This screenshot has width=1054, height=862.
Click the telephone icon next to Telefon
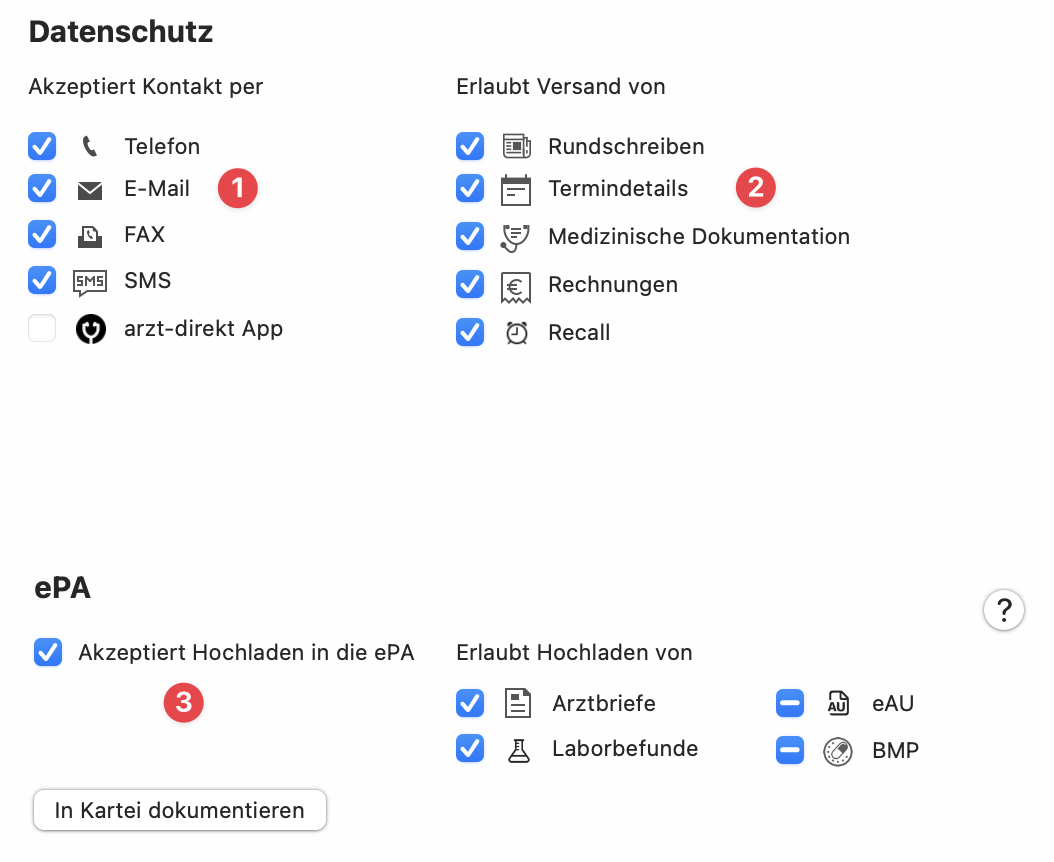[x=89, y=146]
